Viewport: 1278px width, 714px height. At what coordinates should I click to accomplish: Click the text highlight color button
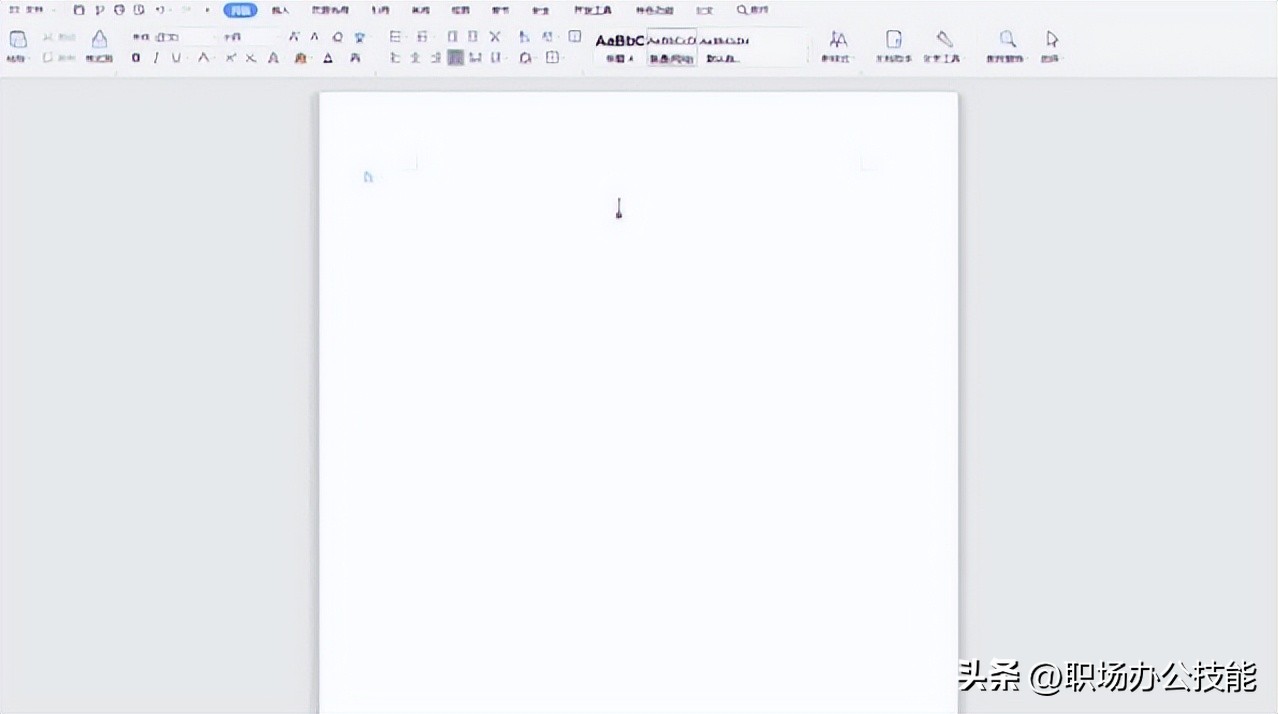301,58
